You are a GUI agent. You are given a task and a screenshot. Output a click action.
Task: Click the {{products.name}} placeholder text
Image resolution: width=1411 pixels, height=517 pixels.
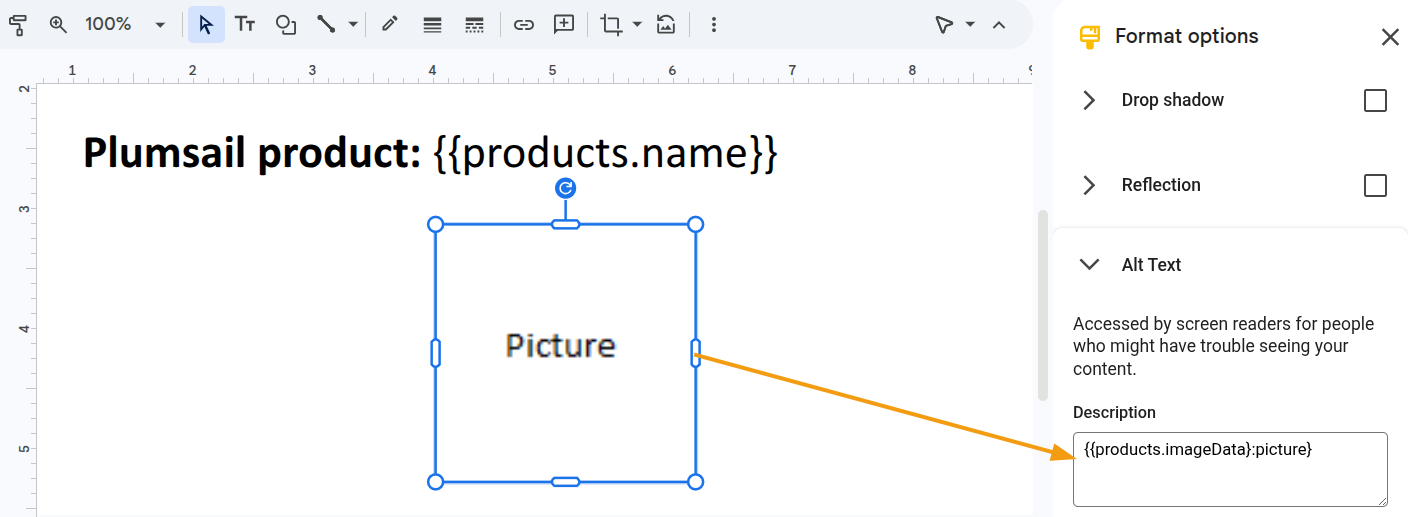coord(605,154)
